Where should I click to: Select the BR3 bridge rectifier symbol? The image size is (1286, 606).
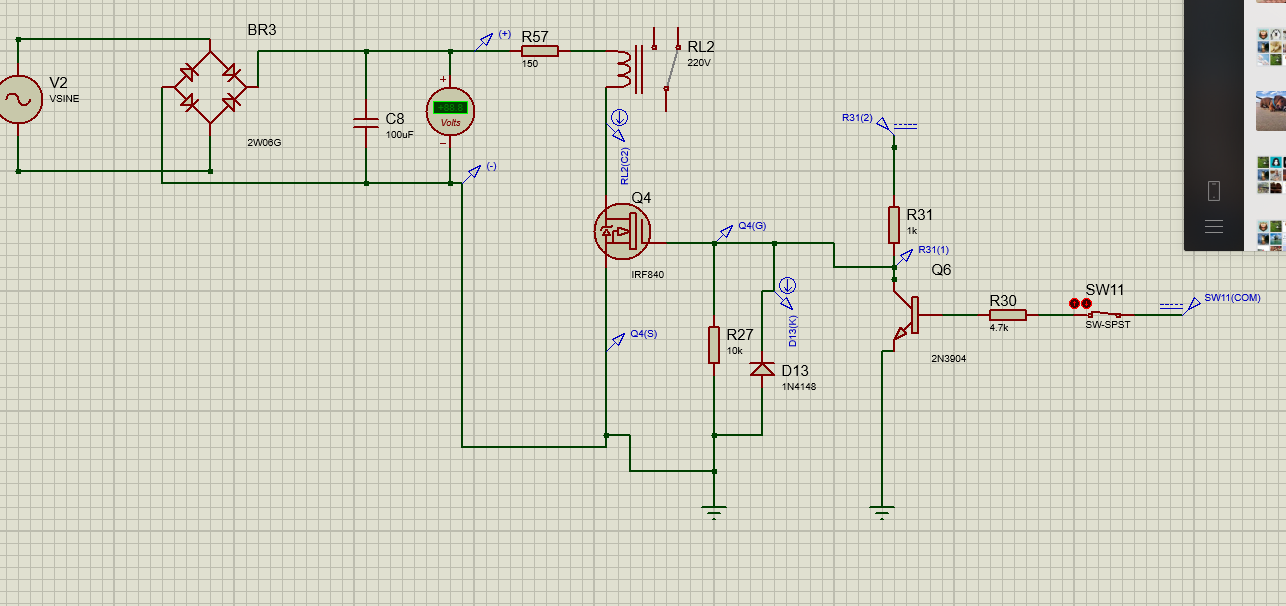pos(209,87)
